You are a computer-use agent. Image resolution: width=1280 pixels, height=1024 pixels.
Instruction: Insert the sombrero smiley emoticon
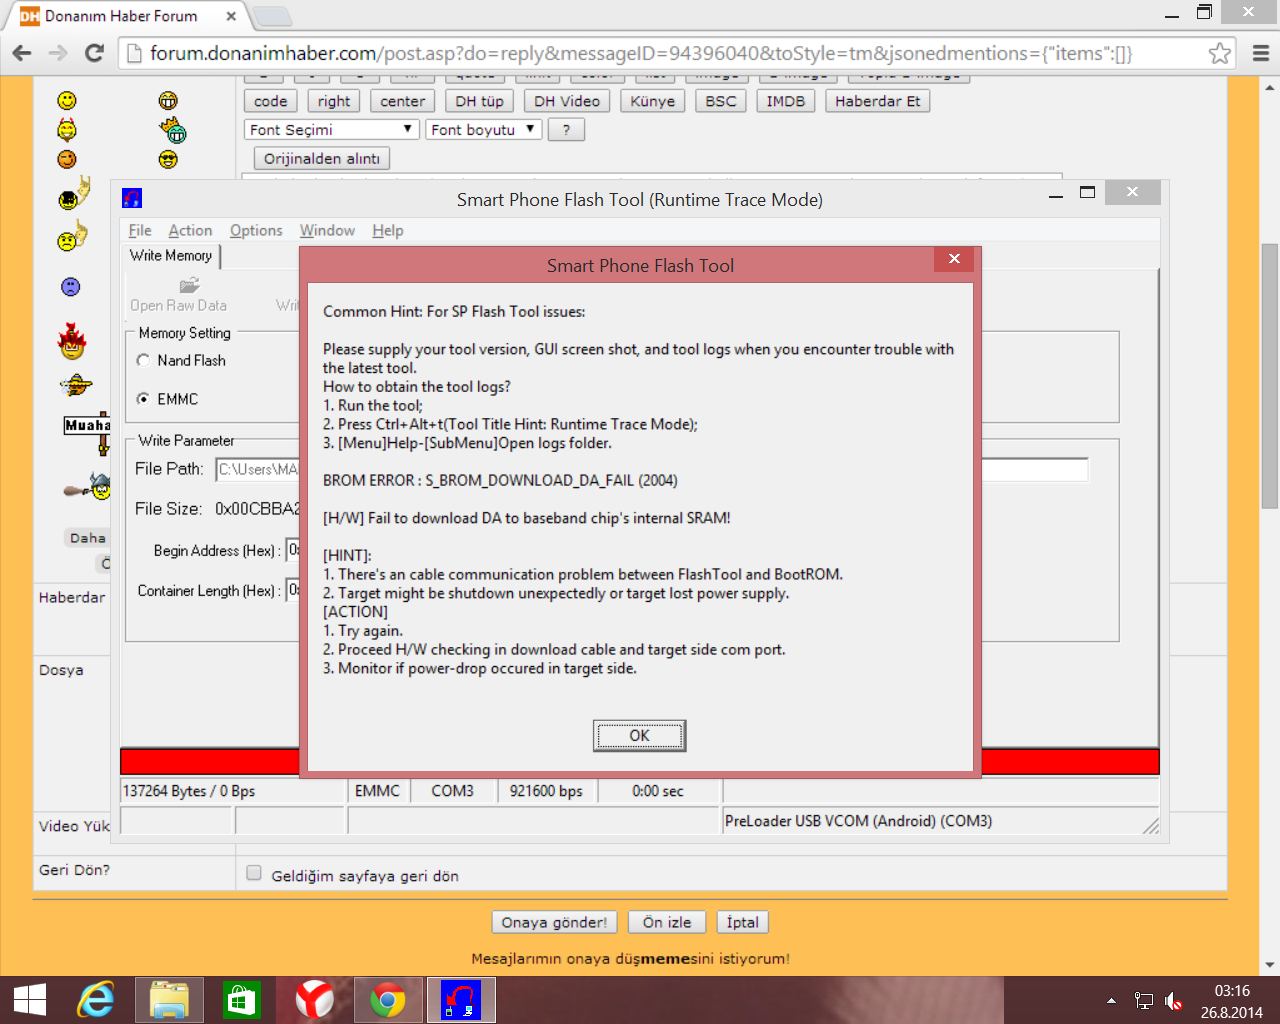(75, 385)
